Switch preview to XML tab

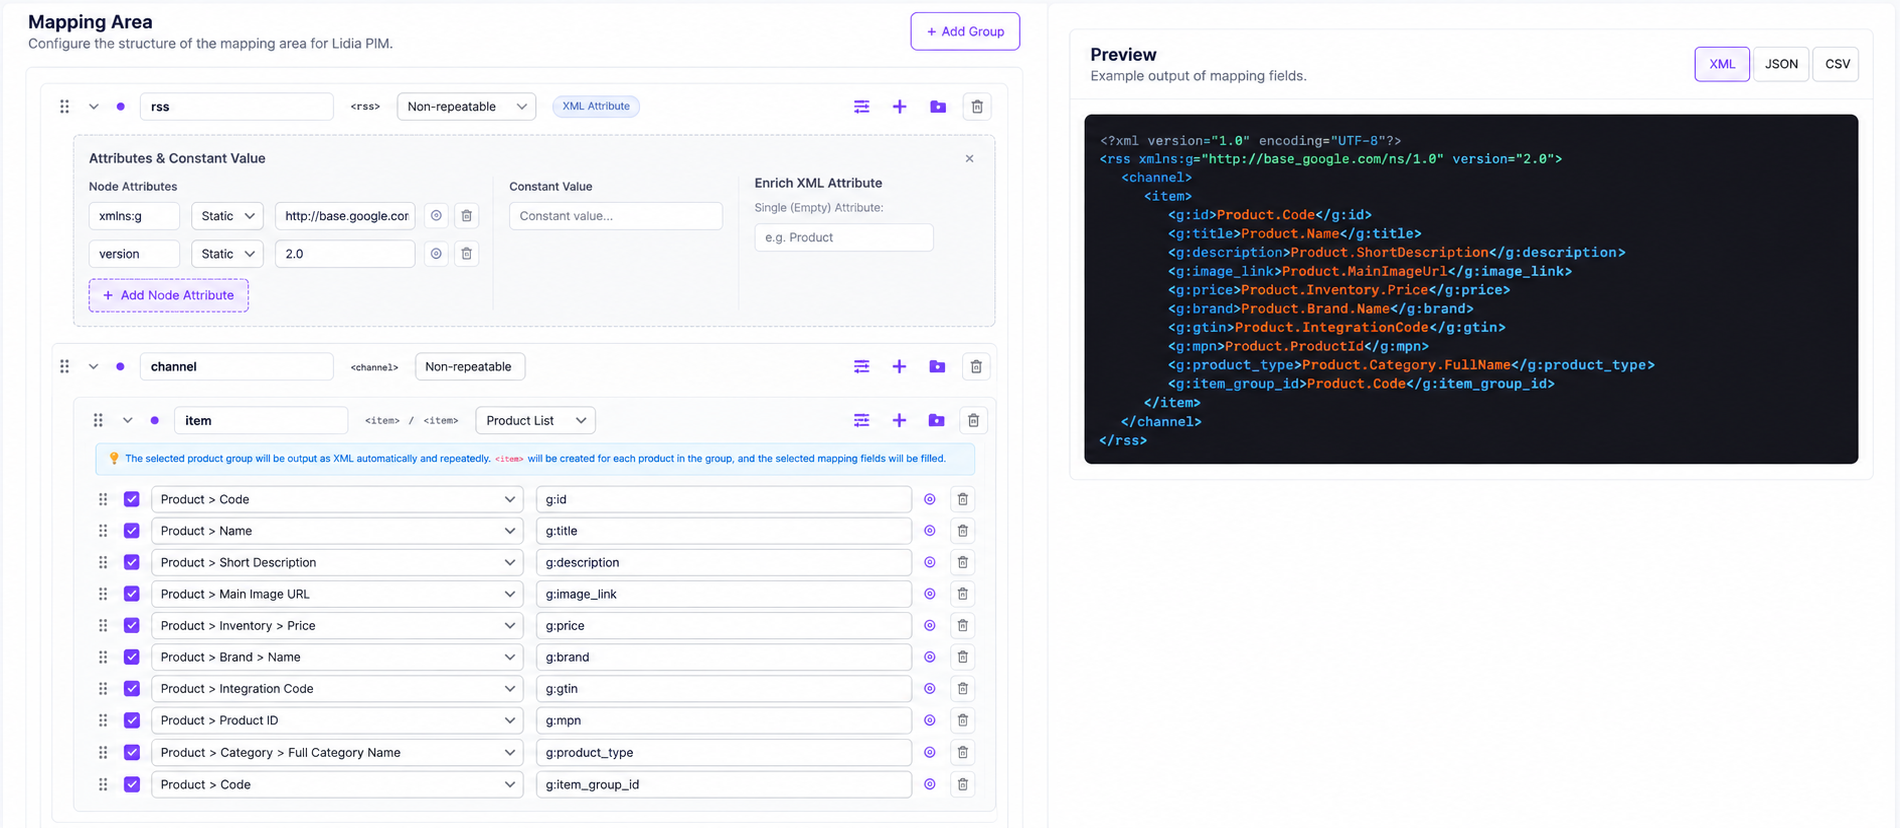tap(1722, 64)
